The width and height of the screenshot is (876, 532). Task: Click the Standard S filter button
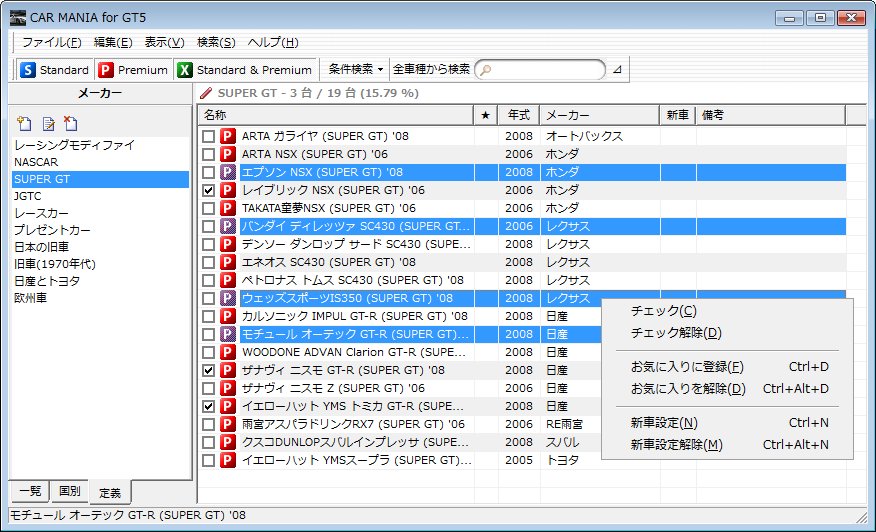(55, 70)
